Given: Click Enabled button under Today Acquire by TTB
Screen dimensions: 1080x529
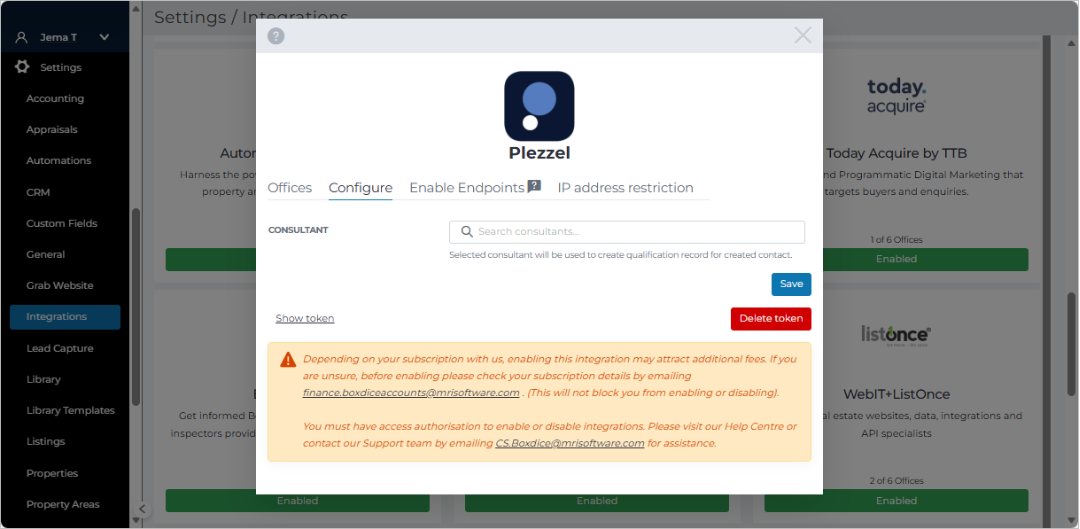Looking at the screenshot, I should tap(896, 259).
